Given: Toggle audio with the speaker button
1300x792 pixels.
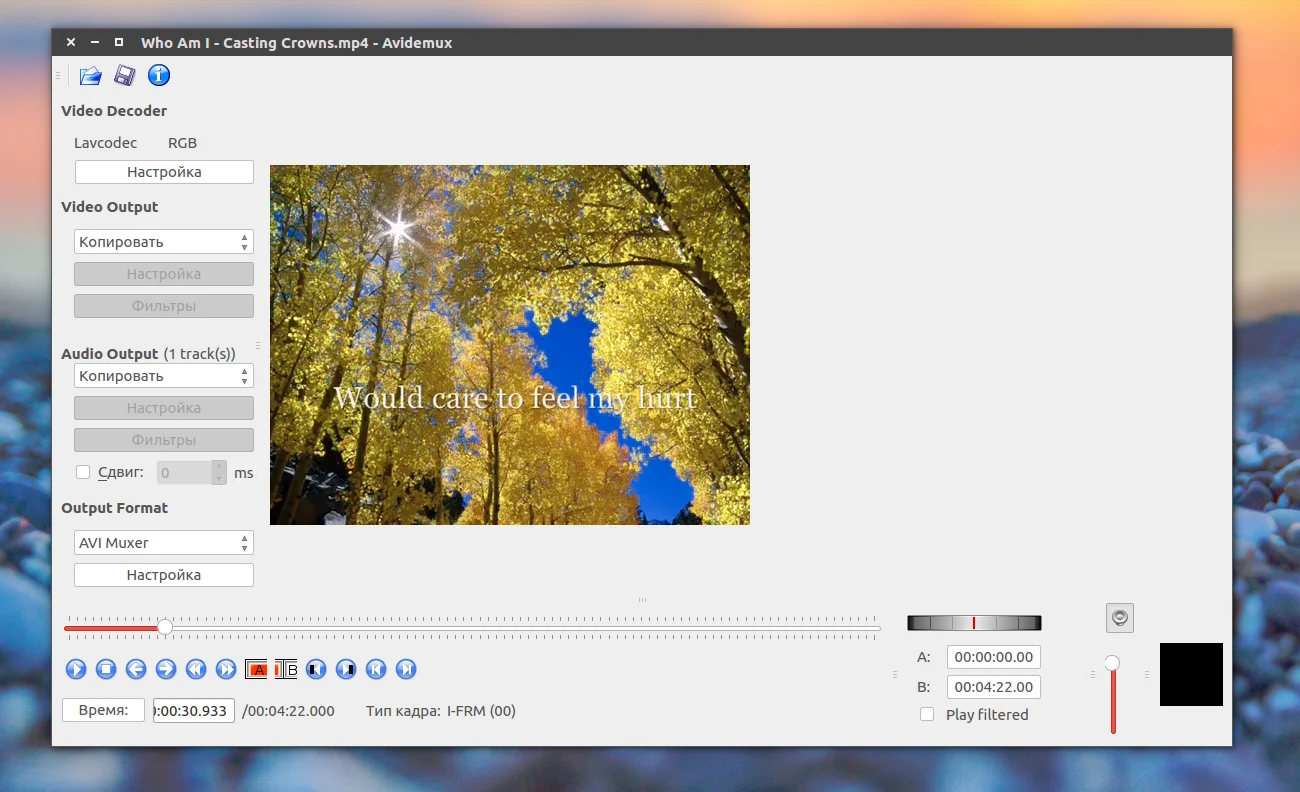Looking at the screenshot, I should pos(1120,618).
